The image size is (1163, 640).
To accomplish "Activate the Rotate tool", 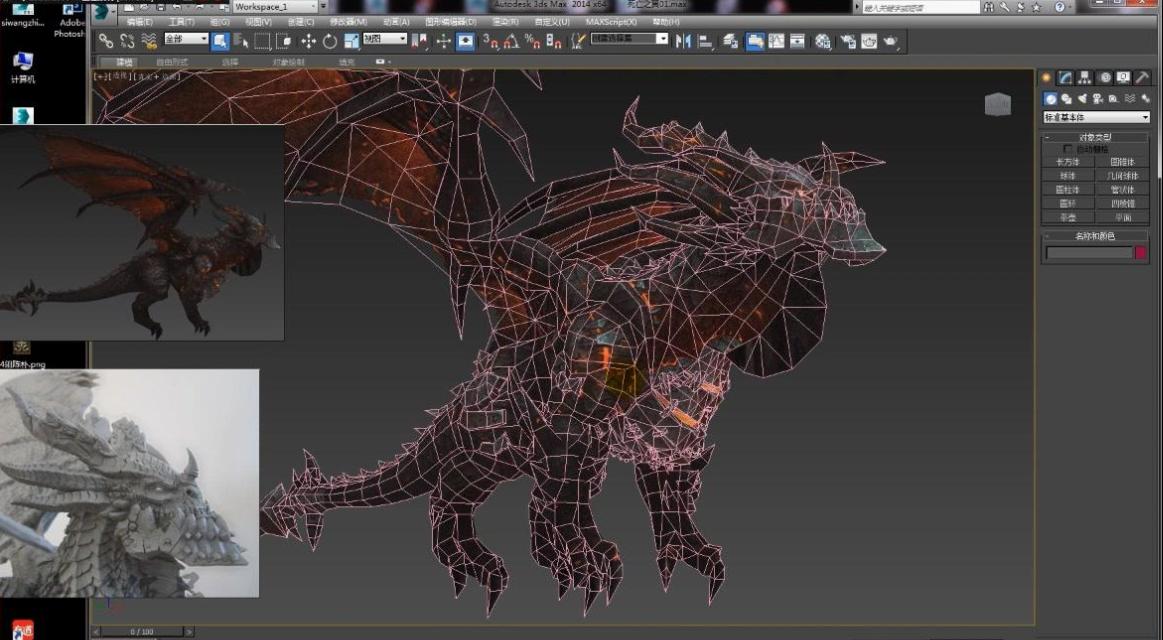I will pos(330,41).
